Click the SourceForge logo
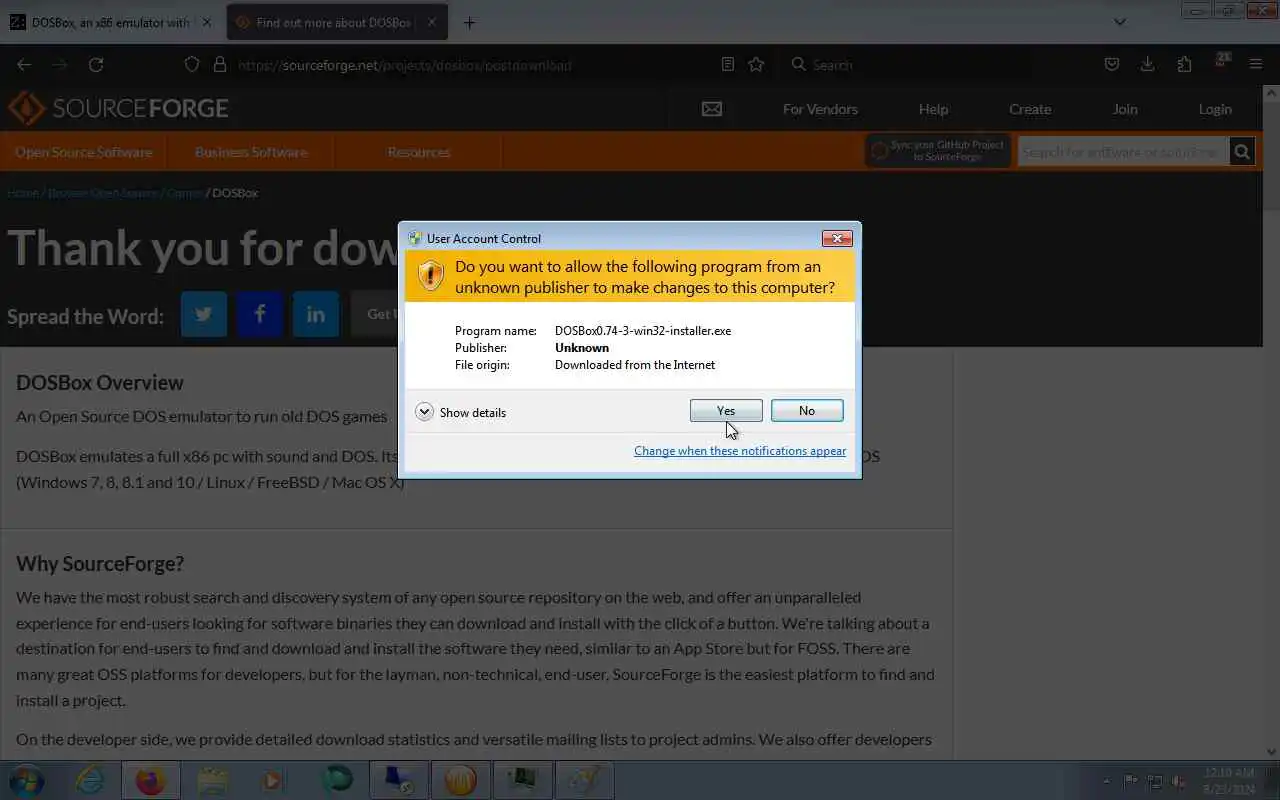This screenshot has width=1280, height=800. click(x=119, y=108)
